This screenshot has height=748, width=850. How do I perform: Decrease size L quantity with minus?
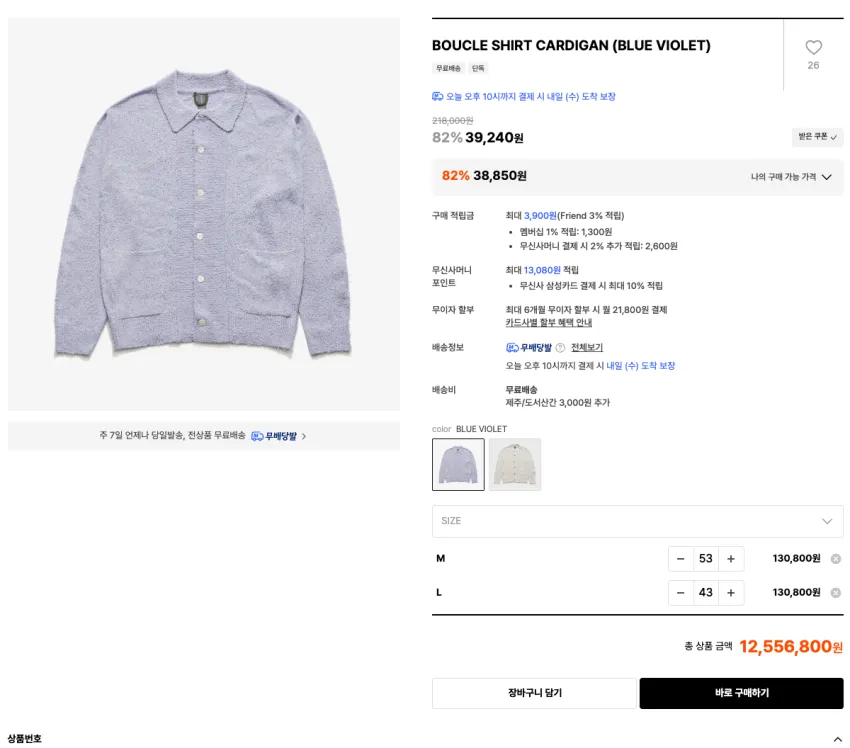tap(681, 593)
